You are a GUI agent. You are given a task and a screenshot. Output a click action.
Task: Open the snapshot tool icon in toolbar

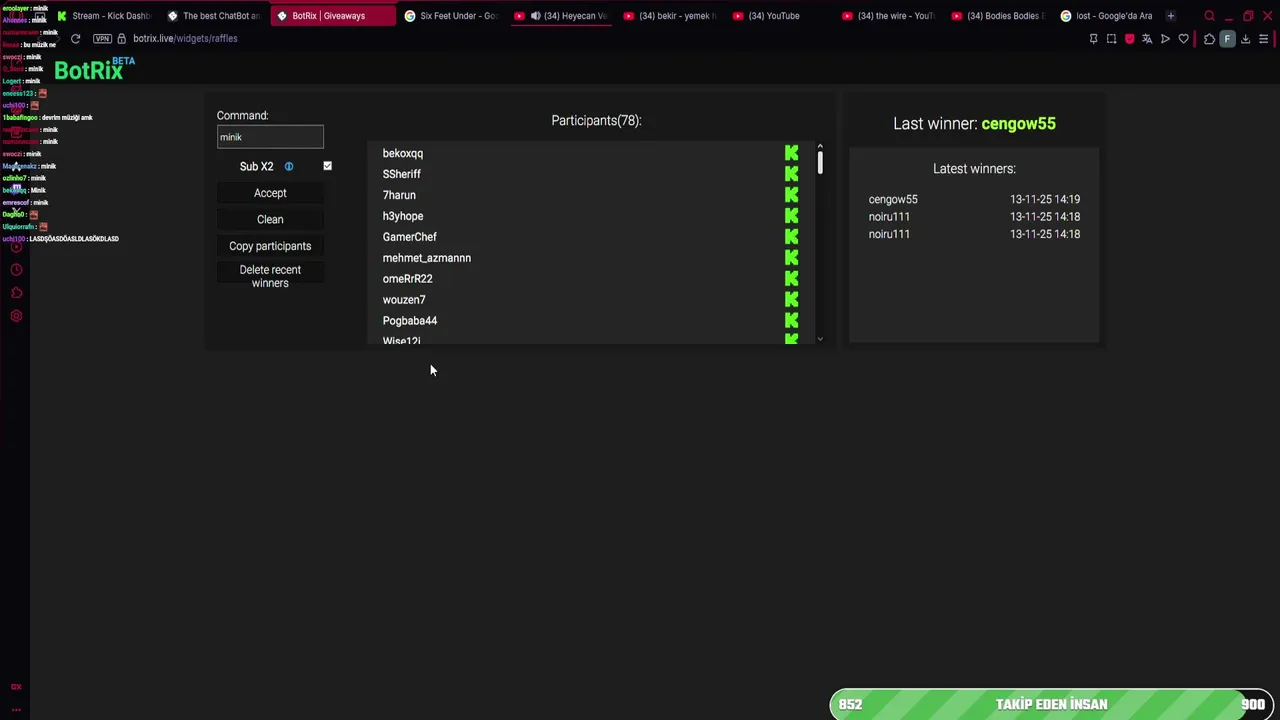tap(1111, 39)
